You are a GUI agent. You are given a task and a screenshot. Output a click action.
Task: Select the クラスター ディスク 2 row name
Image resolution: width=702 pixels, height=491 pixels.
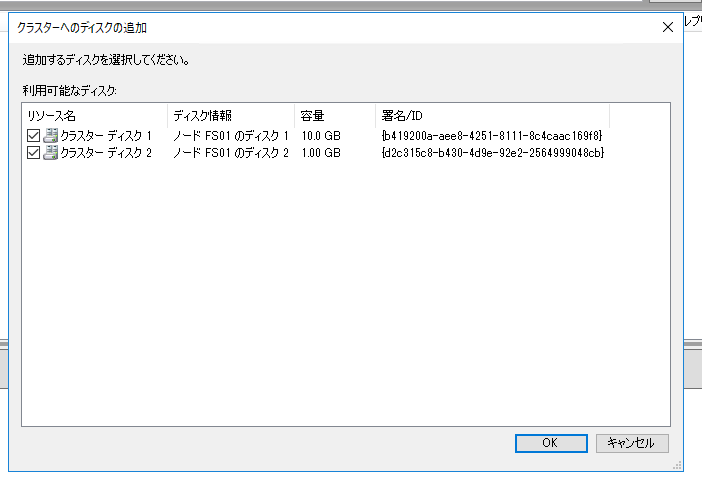(106, 153)
